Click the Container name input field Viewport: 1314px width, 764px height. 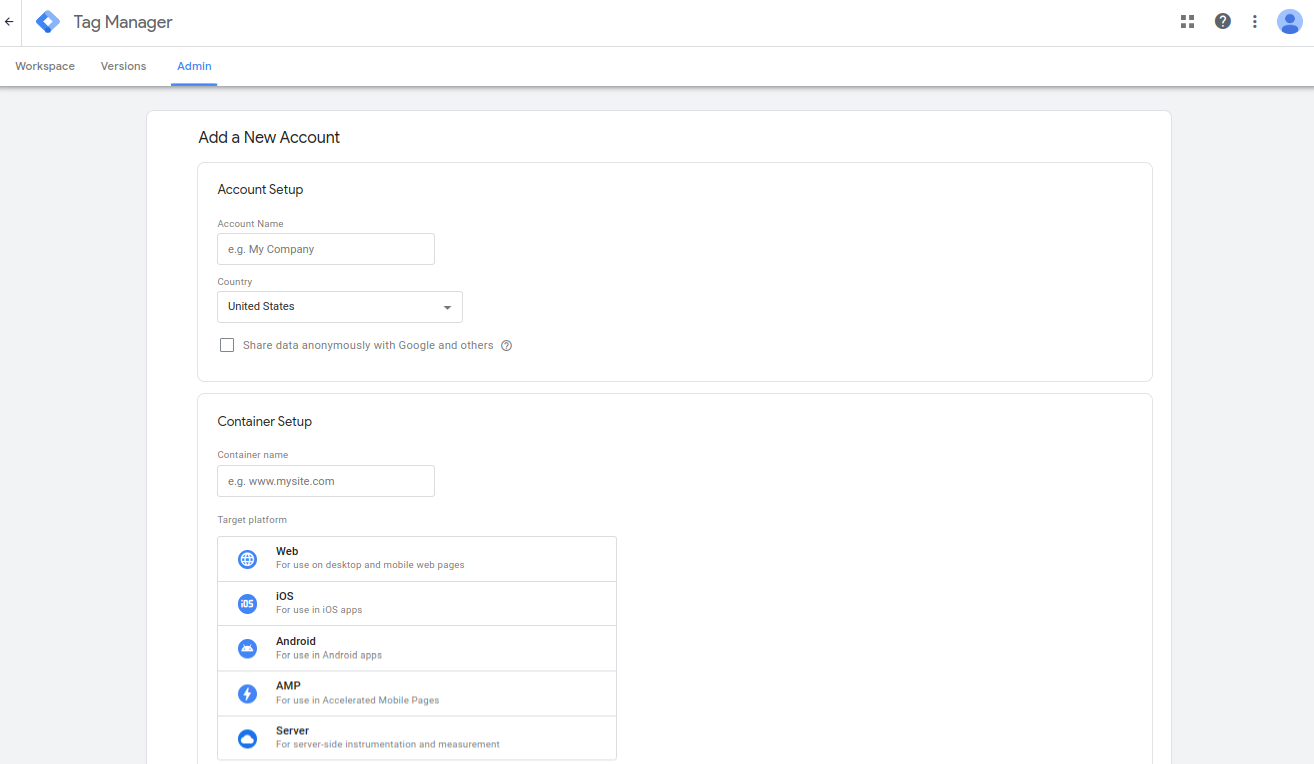[x=325, y=480]
